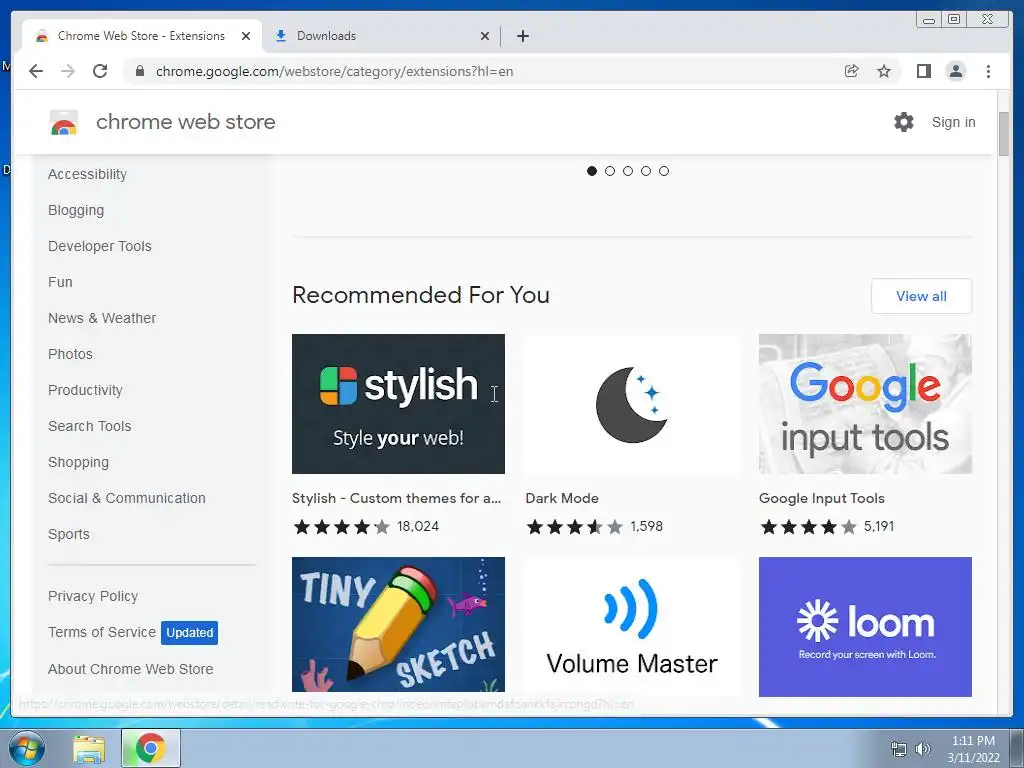The height and width of the screenshot is (768, 1024).
Task: Open the Accessibility category
Action: [88, 174]
